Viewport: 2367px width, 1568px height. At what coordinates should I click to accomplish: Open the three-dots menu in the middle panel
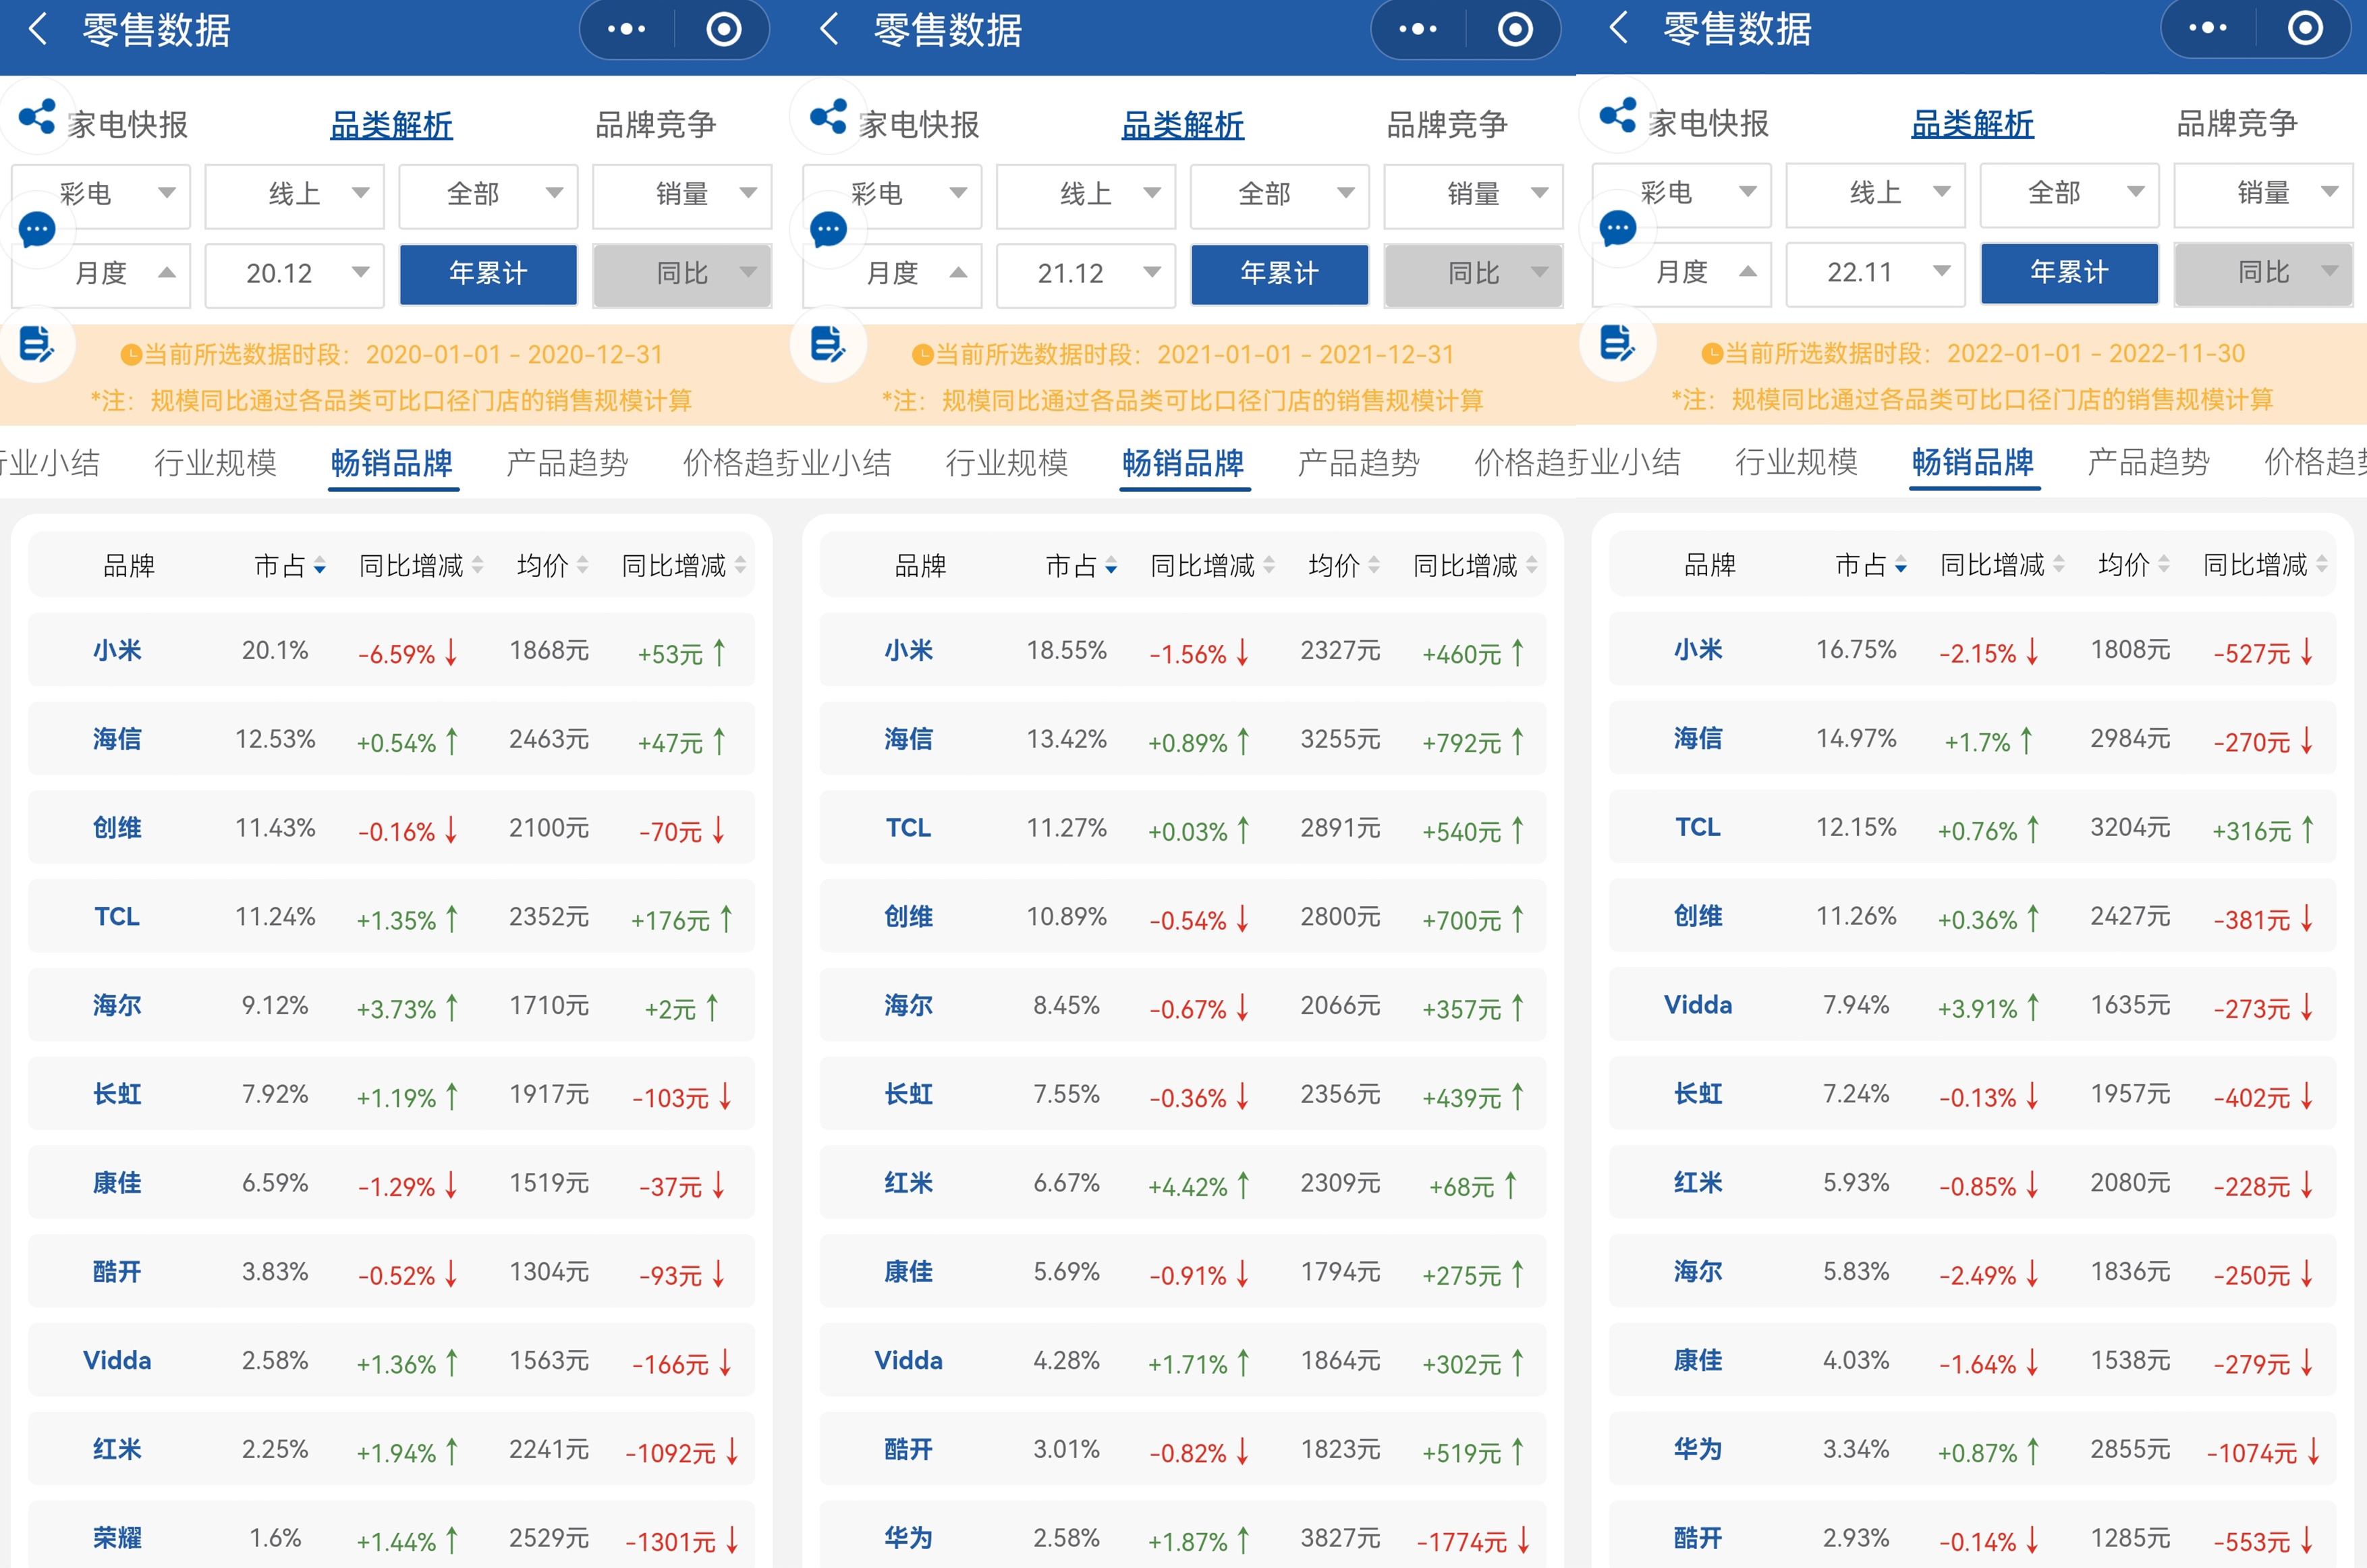point(1417,29)
